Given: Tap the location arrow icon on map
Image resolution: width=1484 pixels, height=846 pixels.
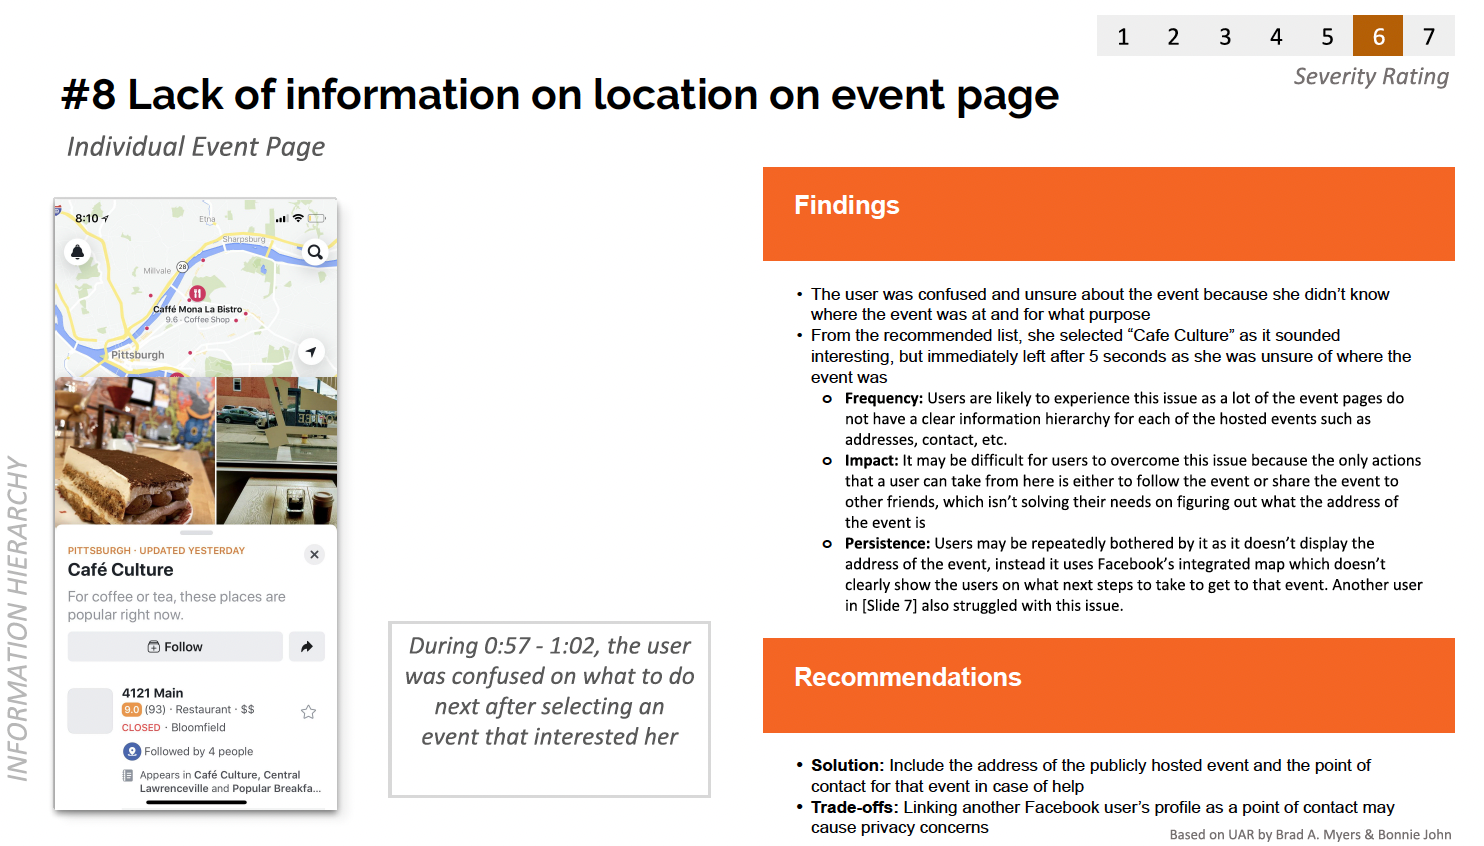Looking at the screenshot, I should point(311,352).
